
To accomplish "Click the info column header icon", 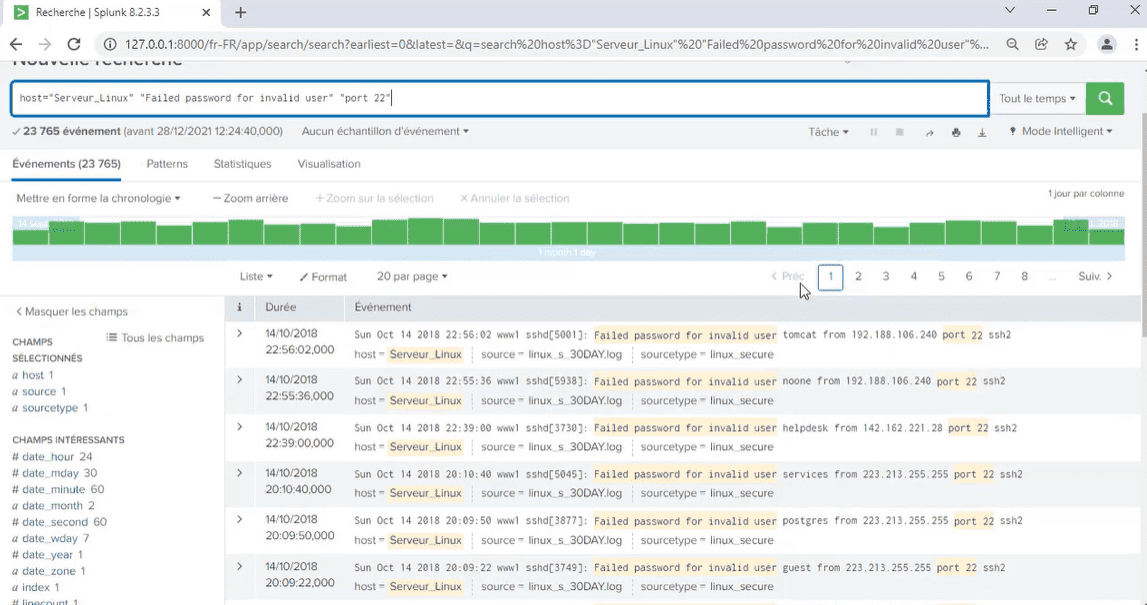I will [x=239, y=307].
